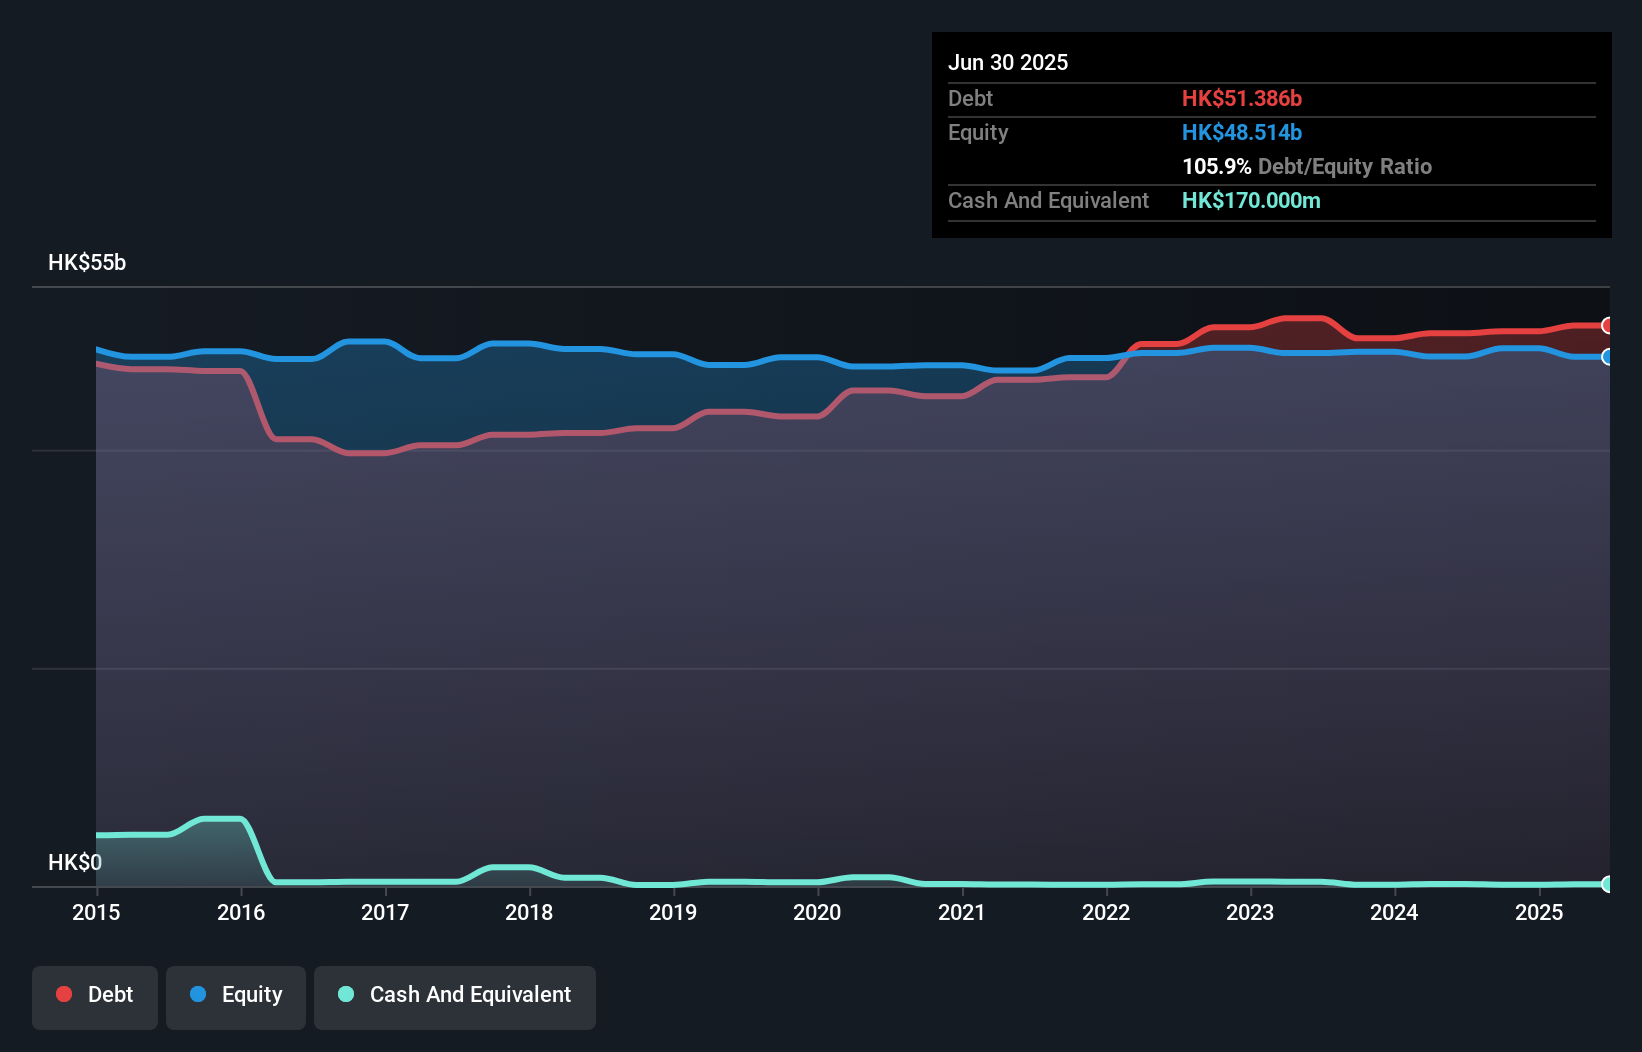Expand the Cash And Equivalent row

pyautogui.click(x=1047, y=200)
